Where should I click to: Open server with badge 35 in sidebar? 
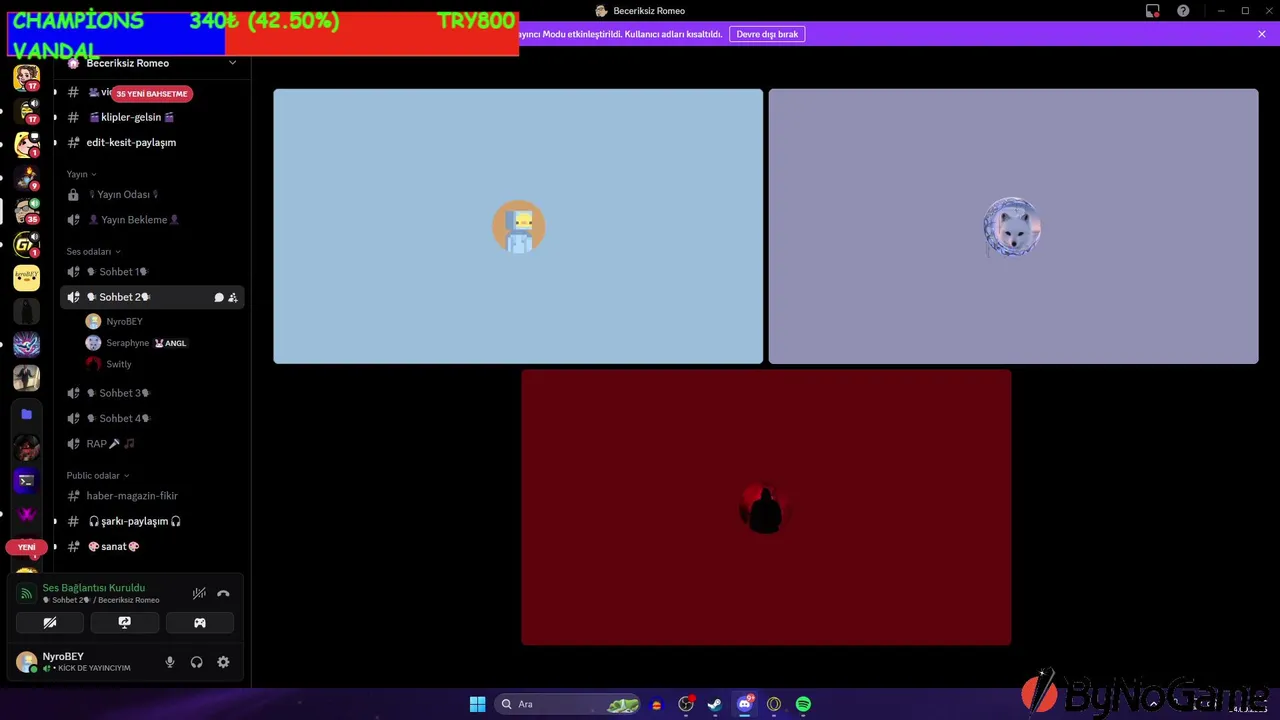pos(27,211)
